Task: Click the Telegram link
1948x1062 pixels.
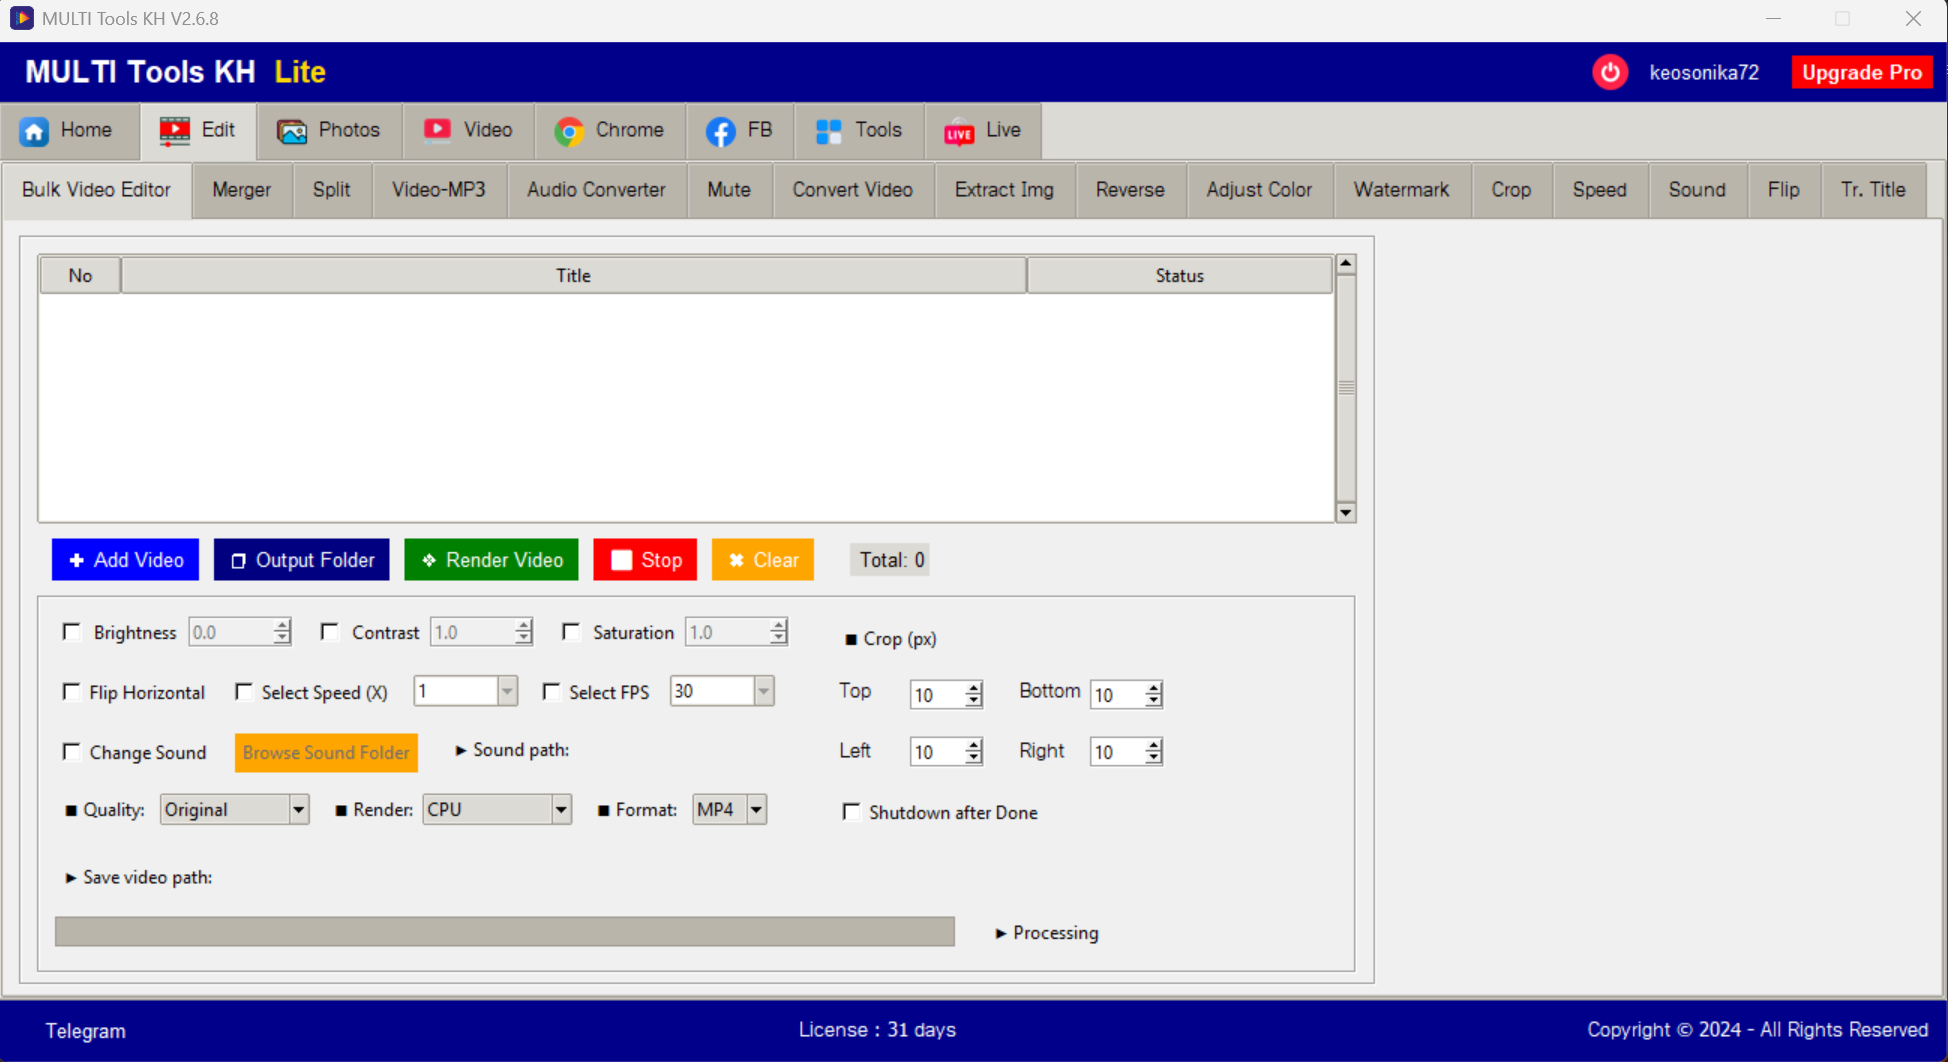Action: pos(85,1030)
